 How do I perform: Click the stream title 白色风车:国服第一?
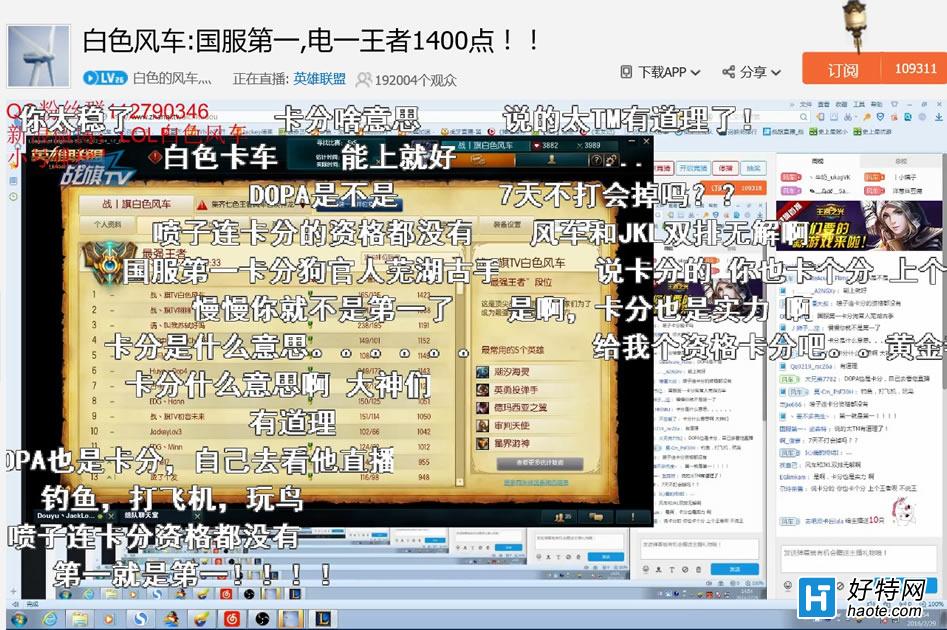click(311, 41)
